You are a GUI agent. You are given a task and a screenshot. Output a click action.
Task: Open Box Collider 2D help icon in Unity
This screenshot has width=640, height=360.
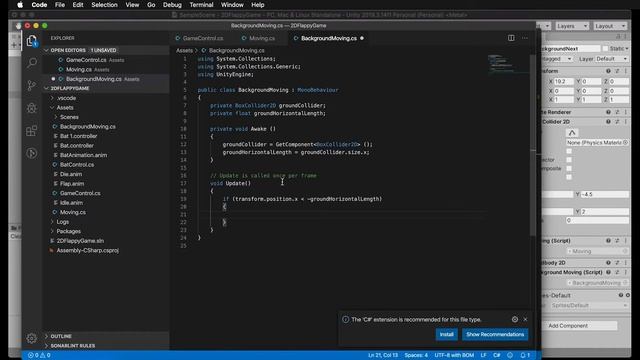pos(608,122)
